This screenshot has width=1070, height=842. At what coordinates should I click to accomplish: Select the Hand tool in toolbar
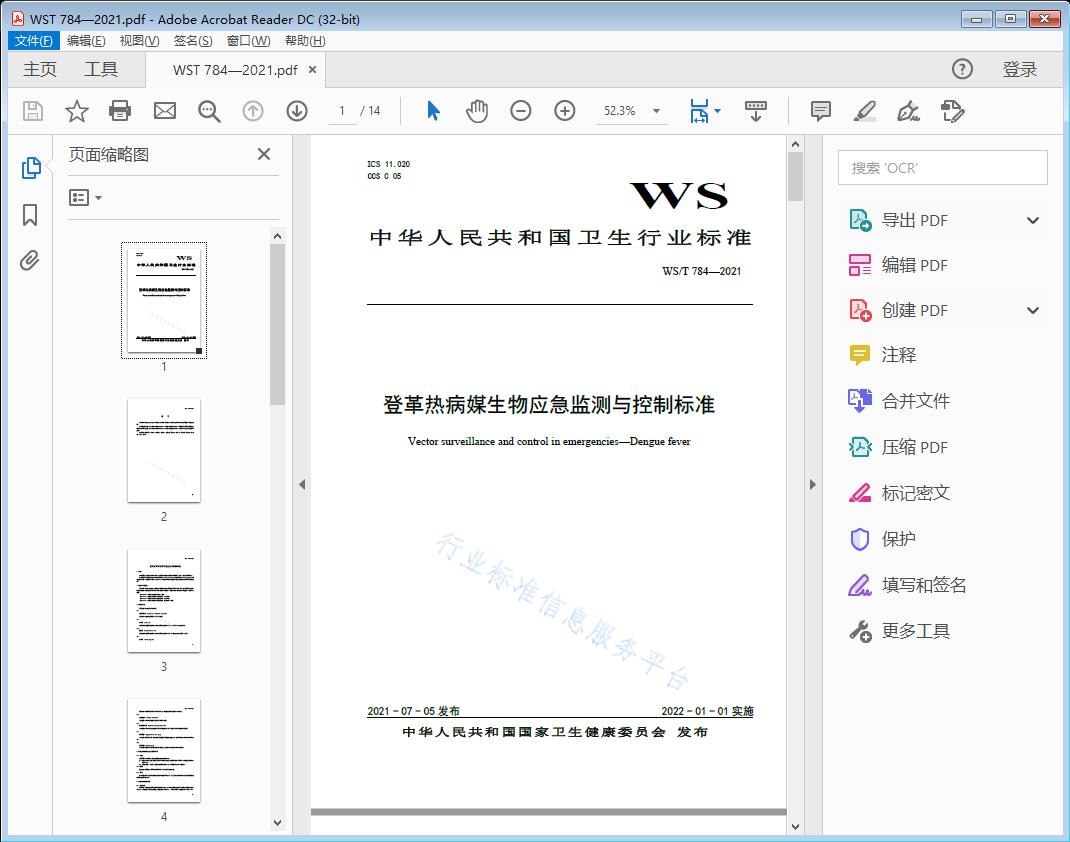477,111
